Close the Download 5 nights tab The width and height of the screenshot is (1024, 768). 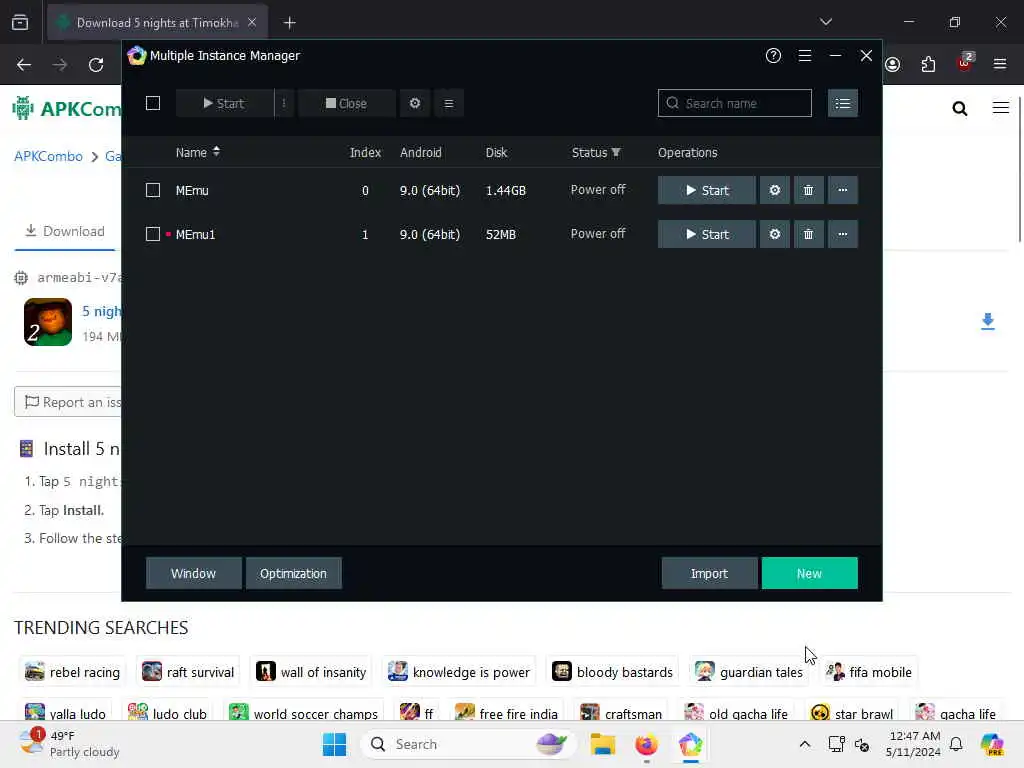[x=252, y=22]
